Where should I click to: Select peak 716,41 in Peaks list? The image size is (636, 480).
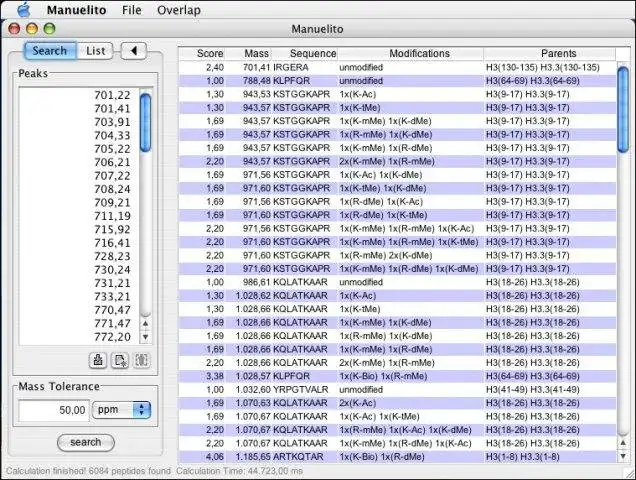(112, 243)
